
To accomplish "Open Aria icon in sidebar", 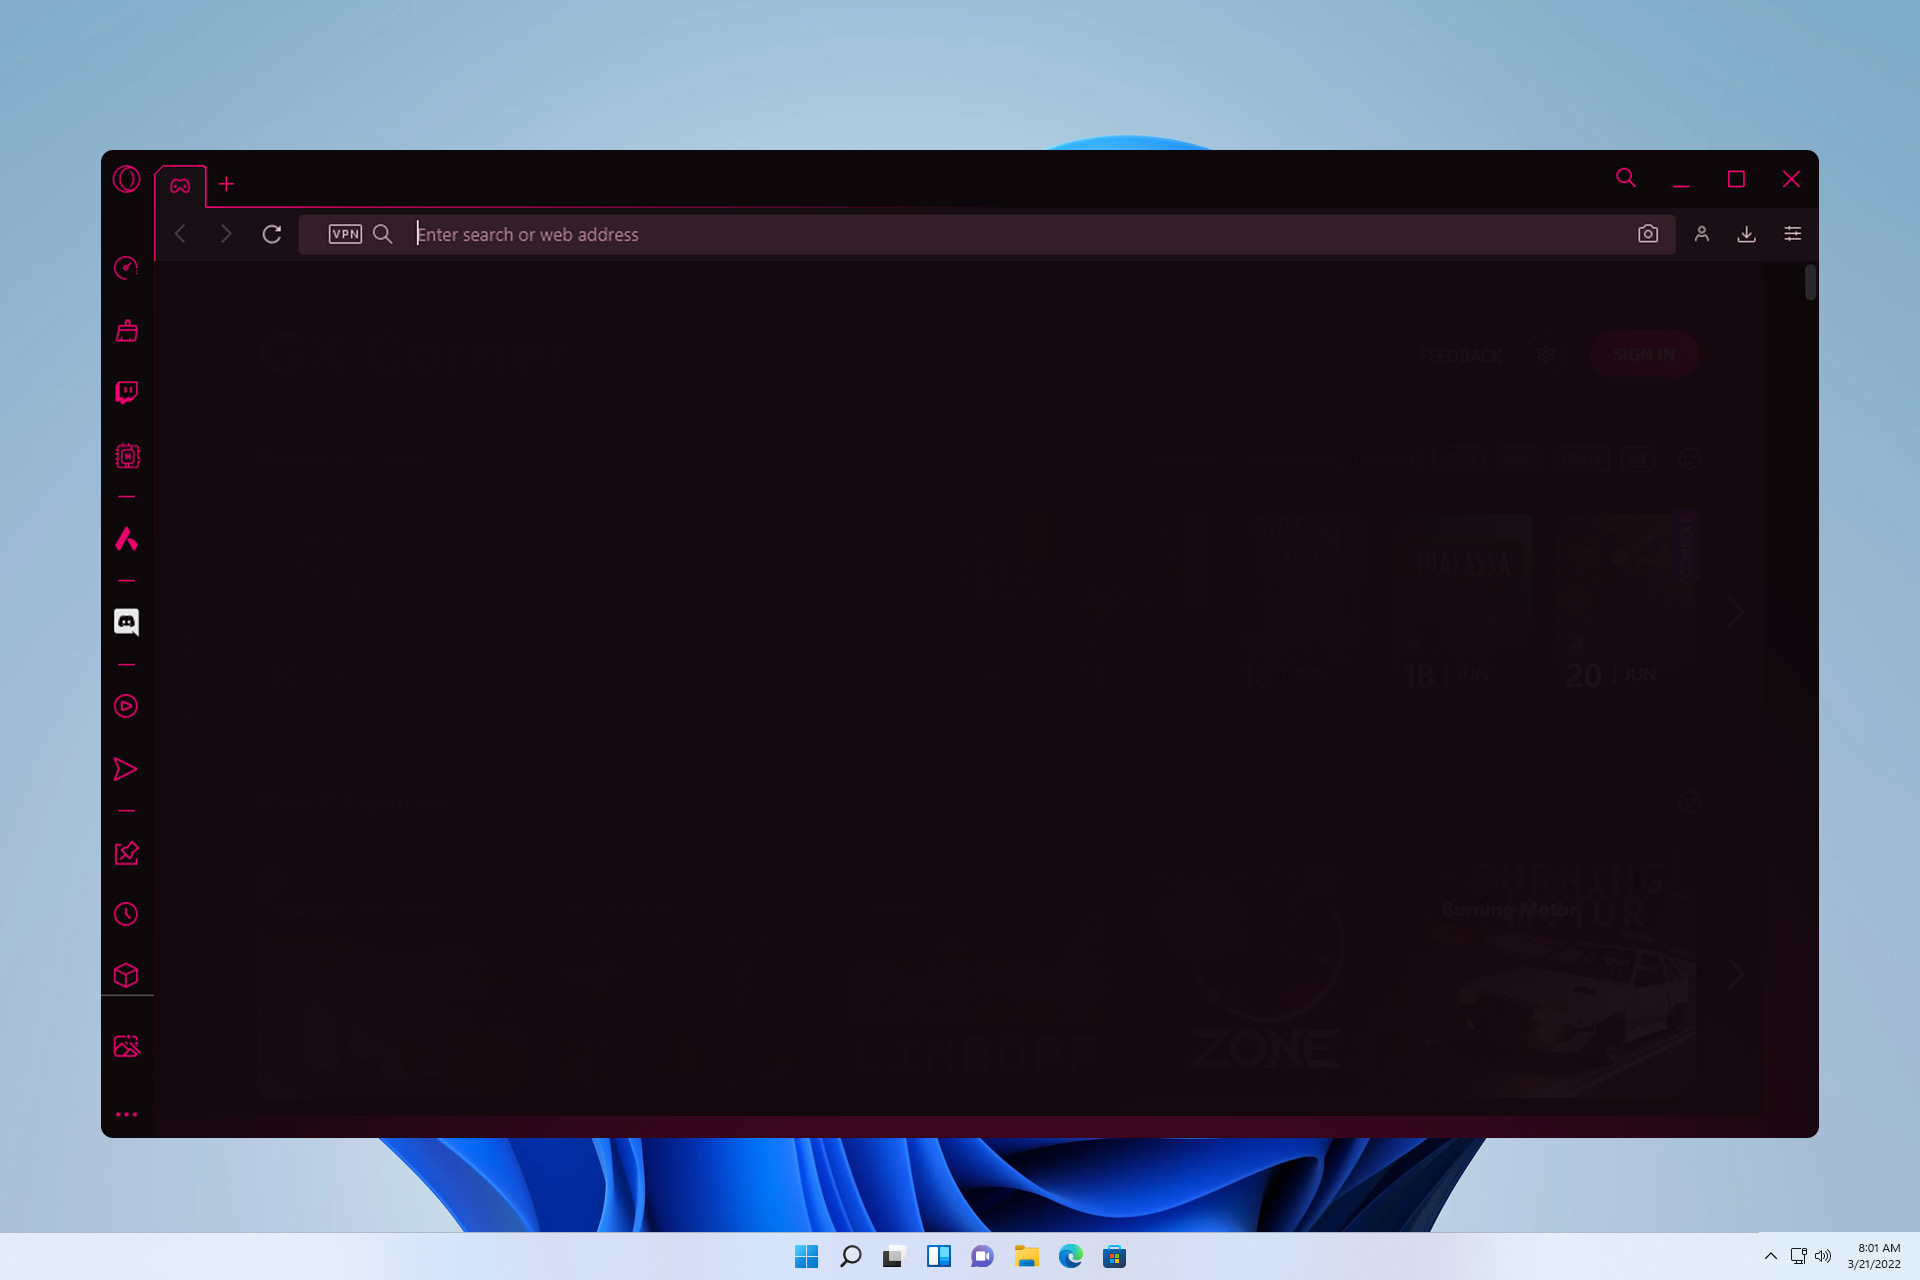I will coord(126,539).
